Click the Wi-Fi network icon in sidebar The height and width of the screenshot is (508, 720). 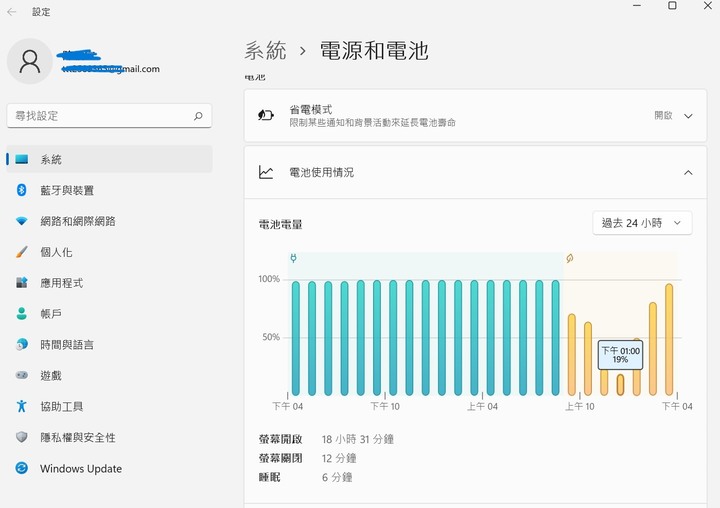point(22,221)
